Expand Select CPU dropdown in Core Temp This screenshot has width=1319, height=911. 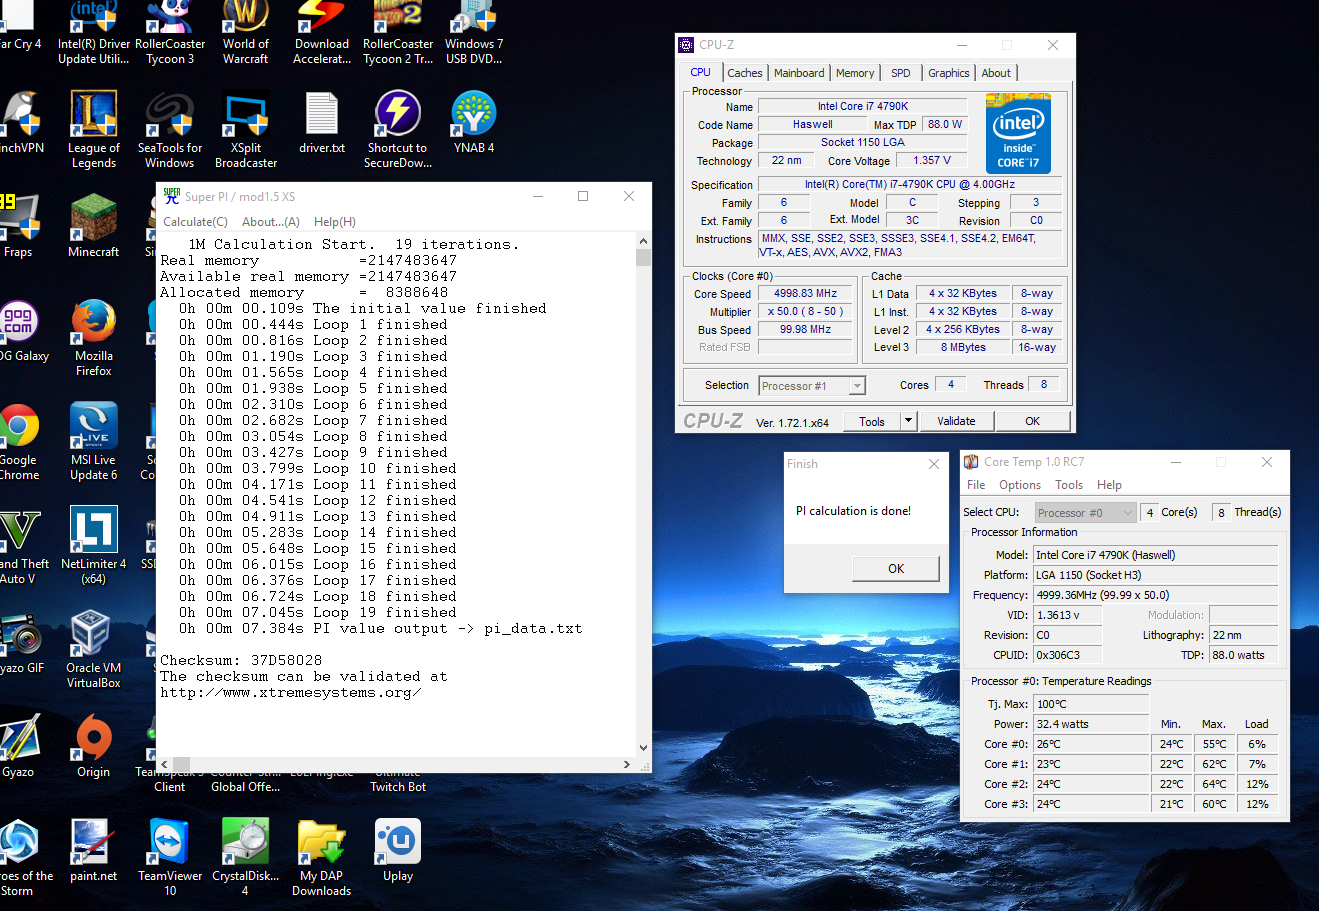click(1129, 512)
